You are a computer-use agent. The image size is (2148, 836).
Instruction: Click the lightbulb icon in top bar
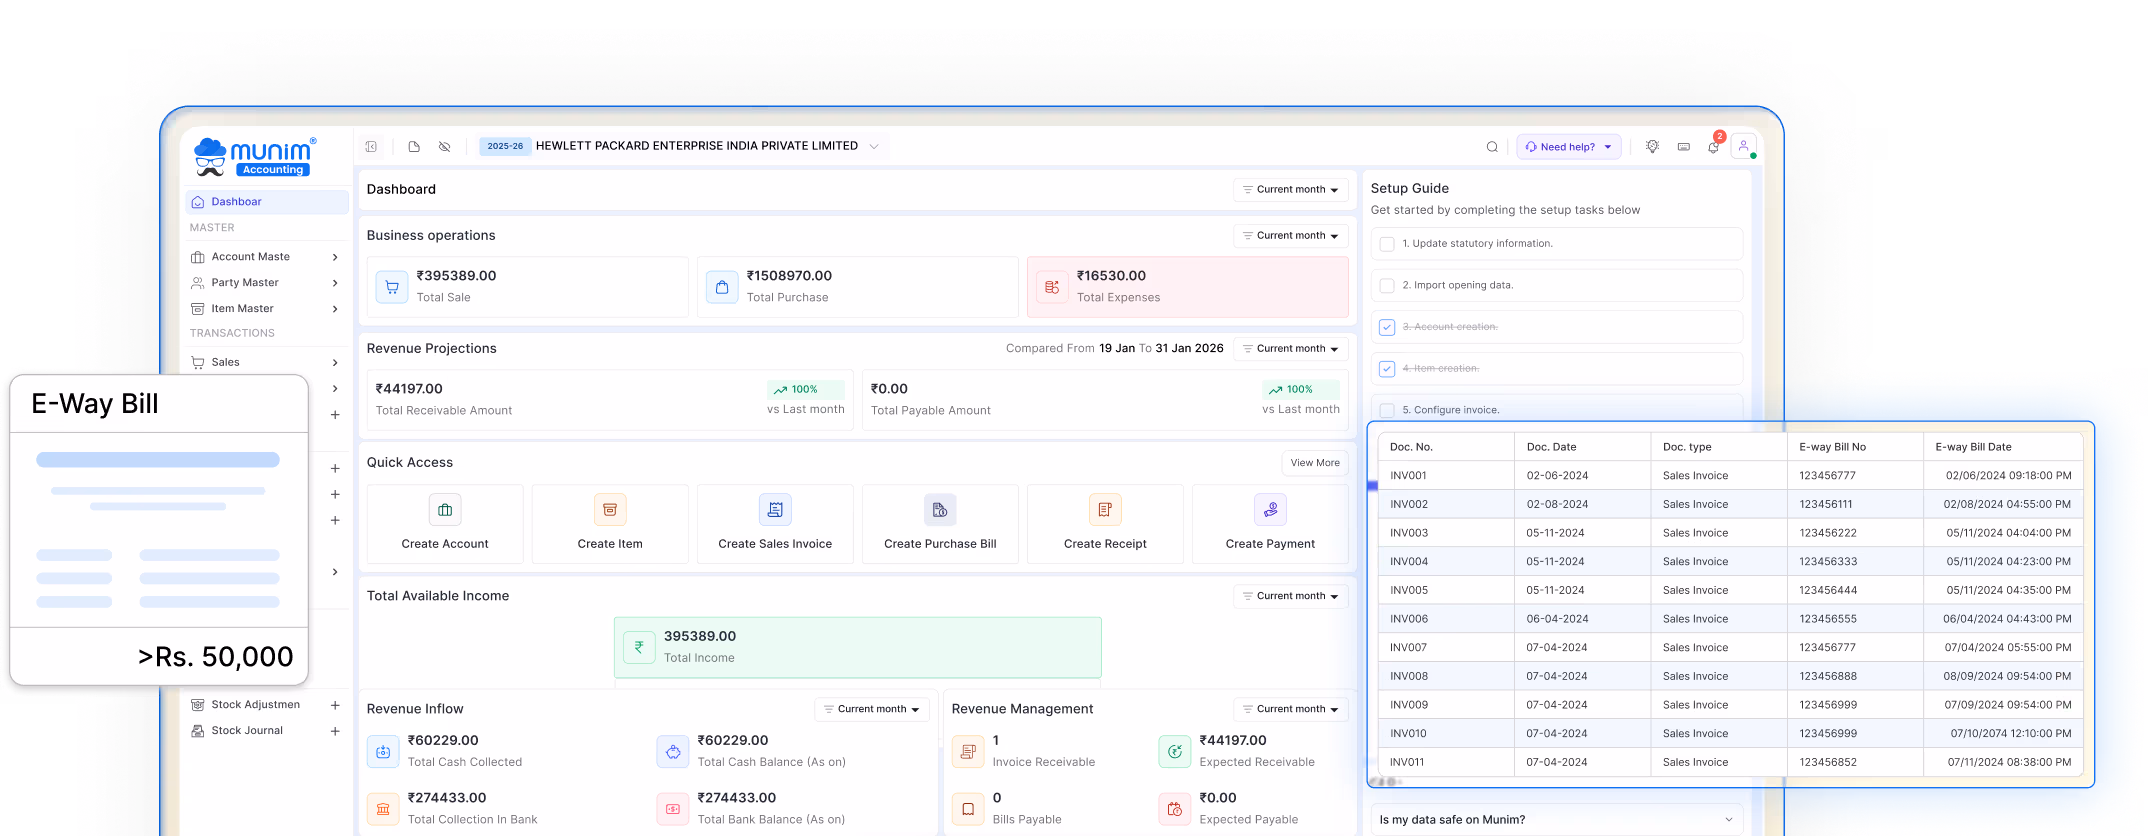(x=1652, y=147)
